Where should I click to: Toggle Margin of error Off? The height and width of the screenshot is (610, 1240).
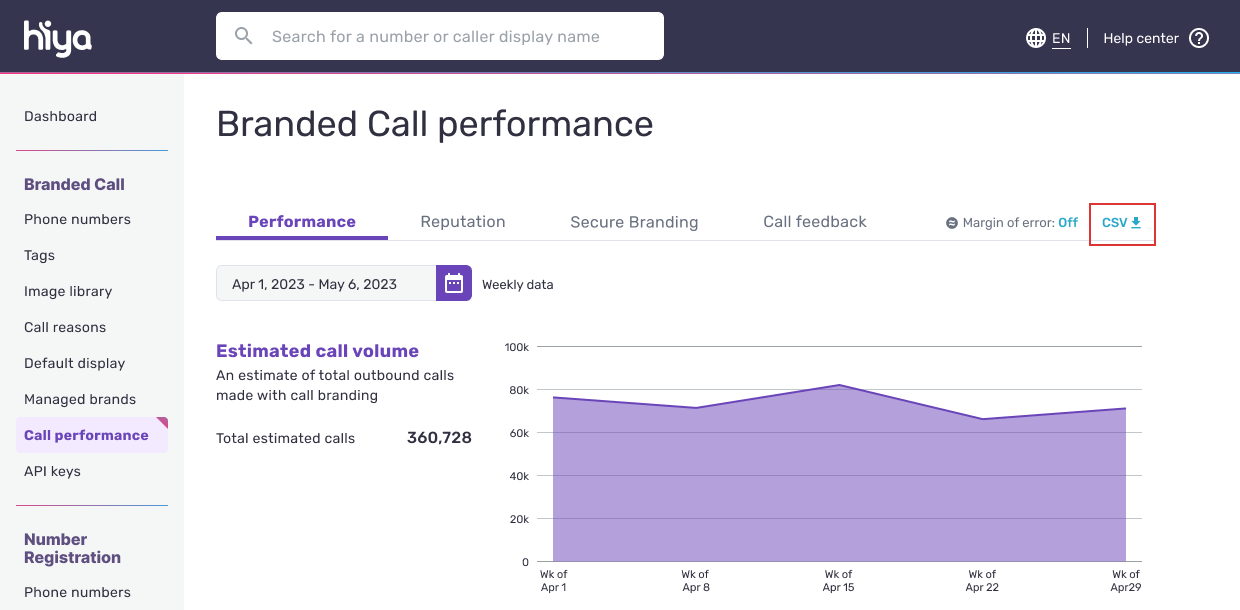[1068, 223]
